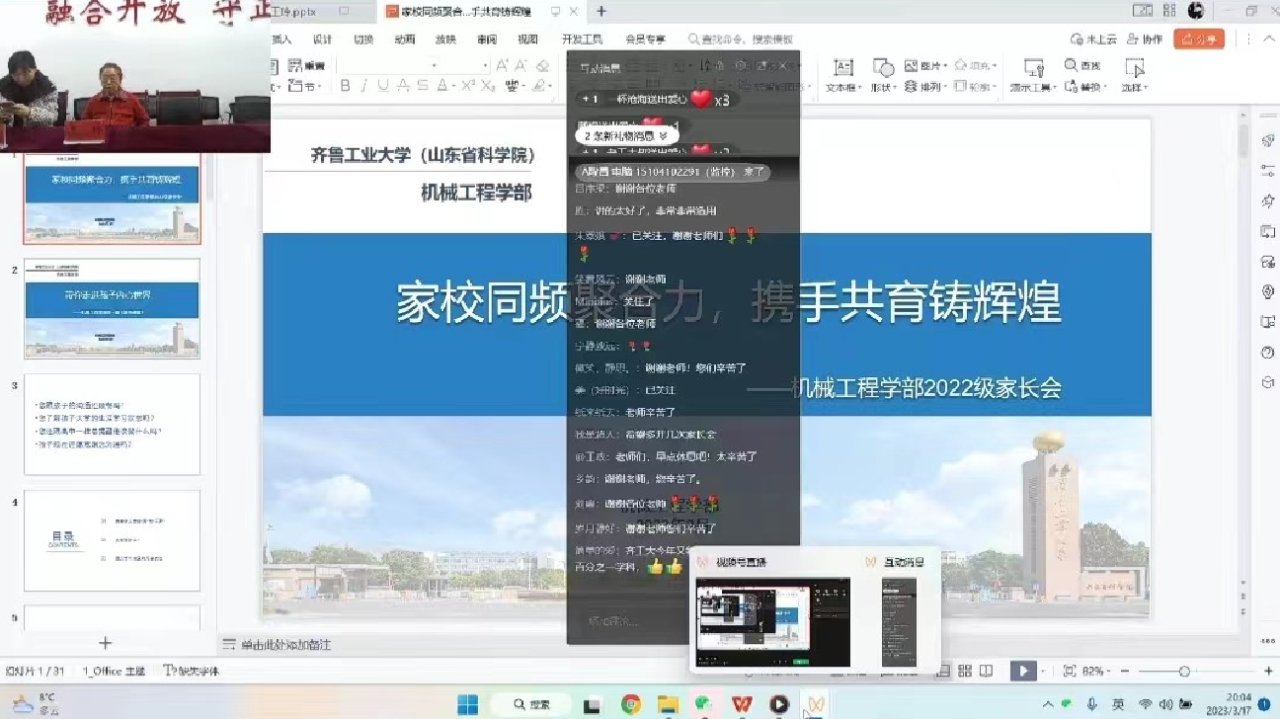
Task: Click the Bold formatting icon
Action: coord(345,87)
